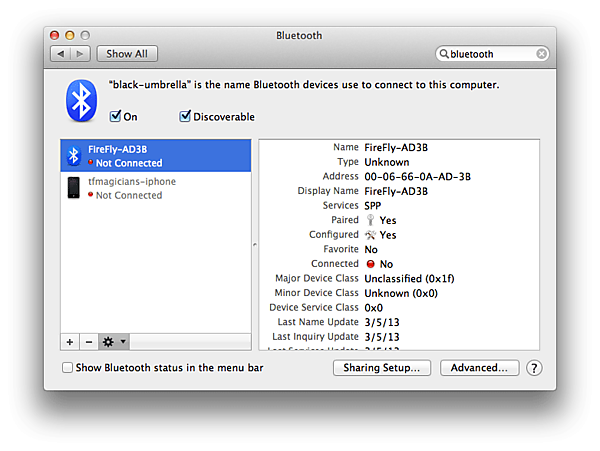The image size is (600, 451).
Task: Click the tfmagicians-iphone phone icon
Action: [x=73, y=188]
